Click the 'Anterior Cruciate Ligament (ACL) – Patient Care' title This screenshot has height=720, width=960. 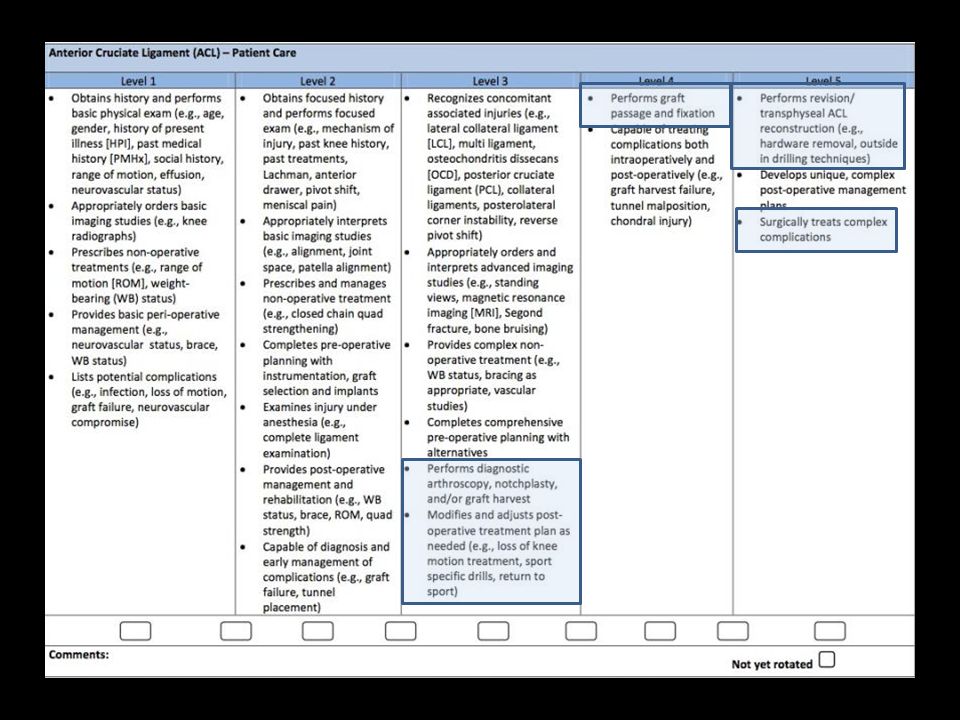[172, 53]
